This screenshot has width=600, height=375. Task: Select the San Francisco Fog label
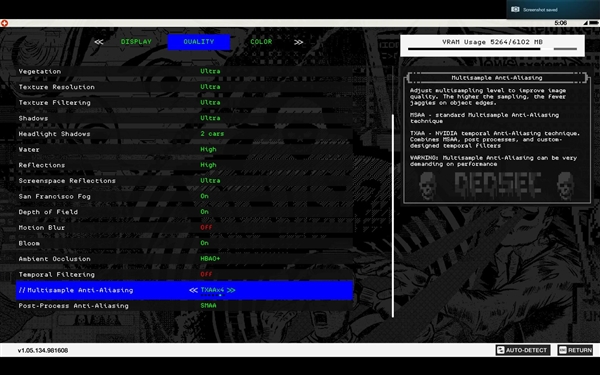(54, 197)
